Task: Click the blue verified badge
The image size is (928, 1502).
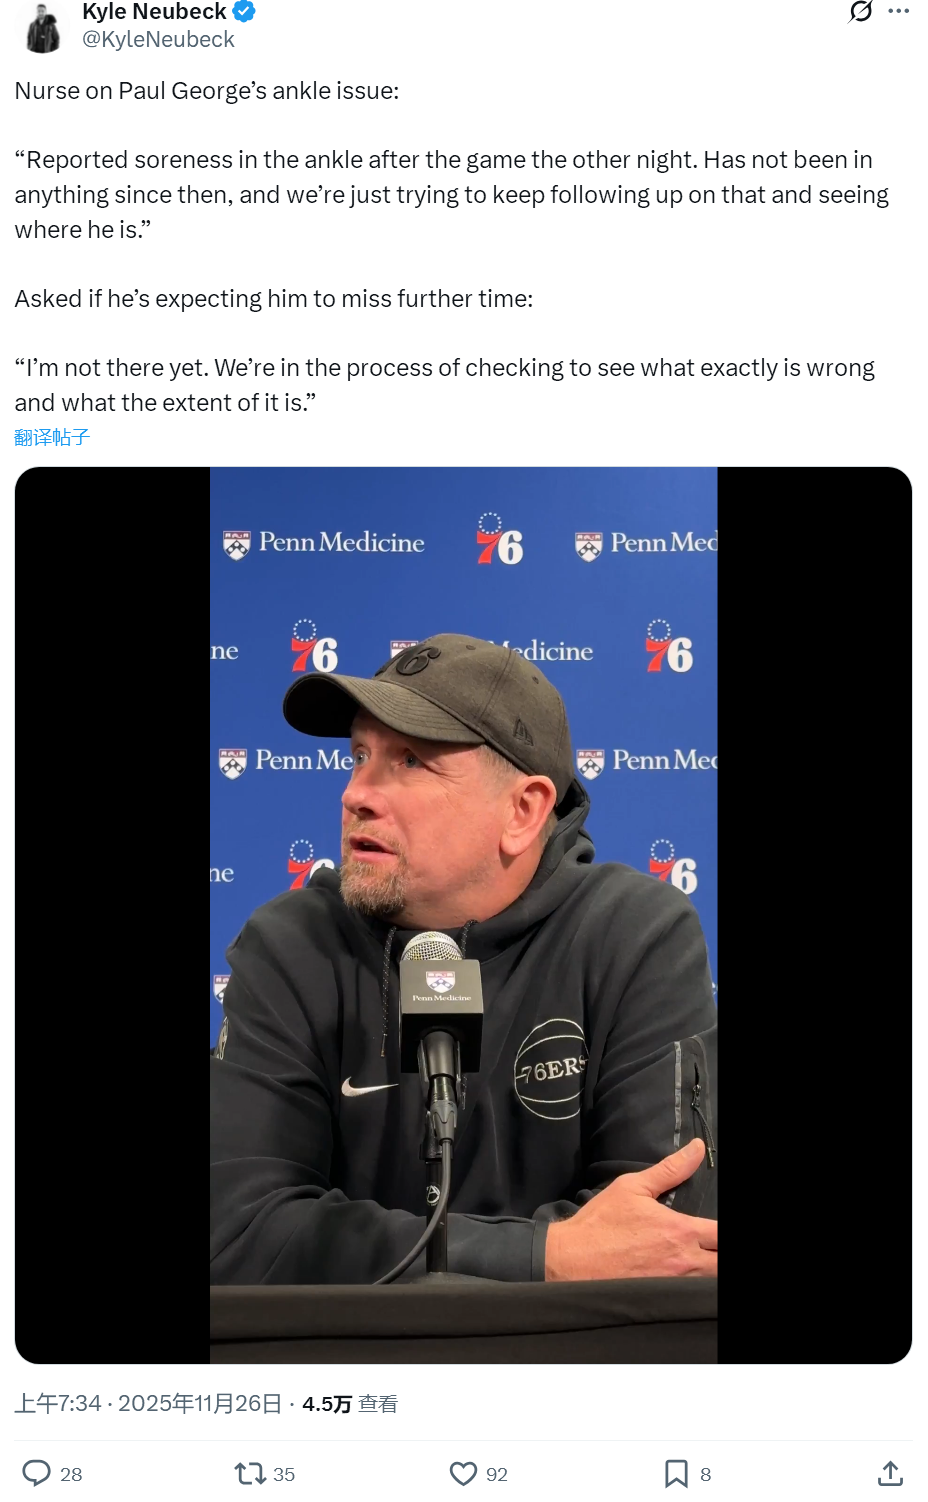Action: [244, 12]
